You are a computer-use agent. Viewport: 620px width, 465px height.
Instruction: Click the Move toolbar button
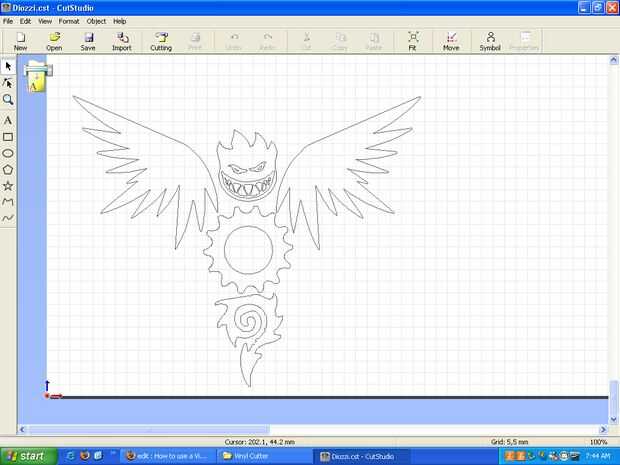(451, 41)
